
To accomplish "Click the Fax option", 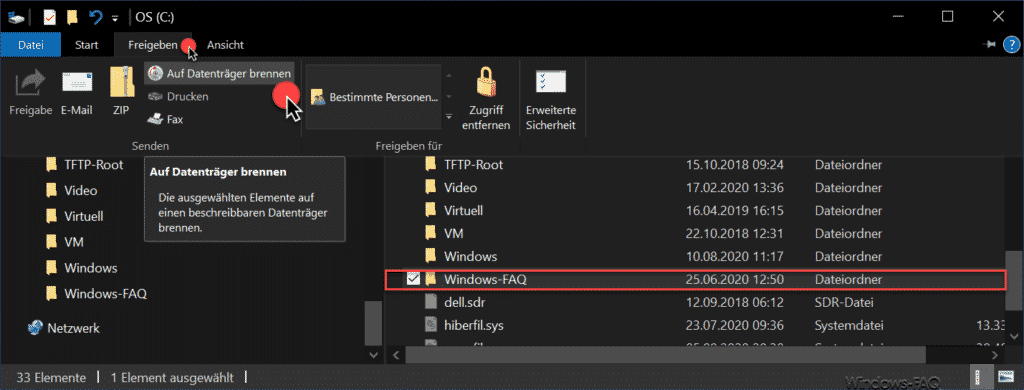I will pyautogui.click(x=166, y=120).
